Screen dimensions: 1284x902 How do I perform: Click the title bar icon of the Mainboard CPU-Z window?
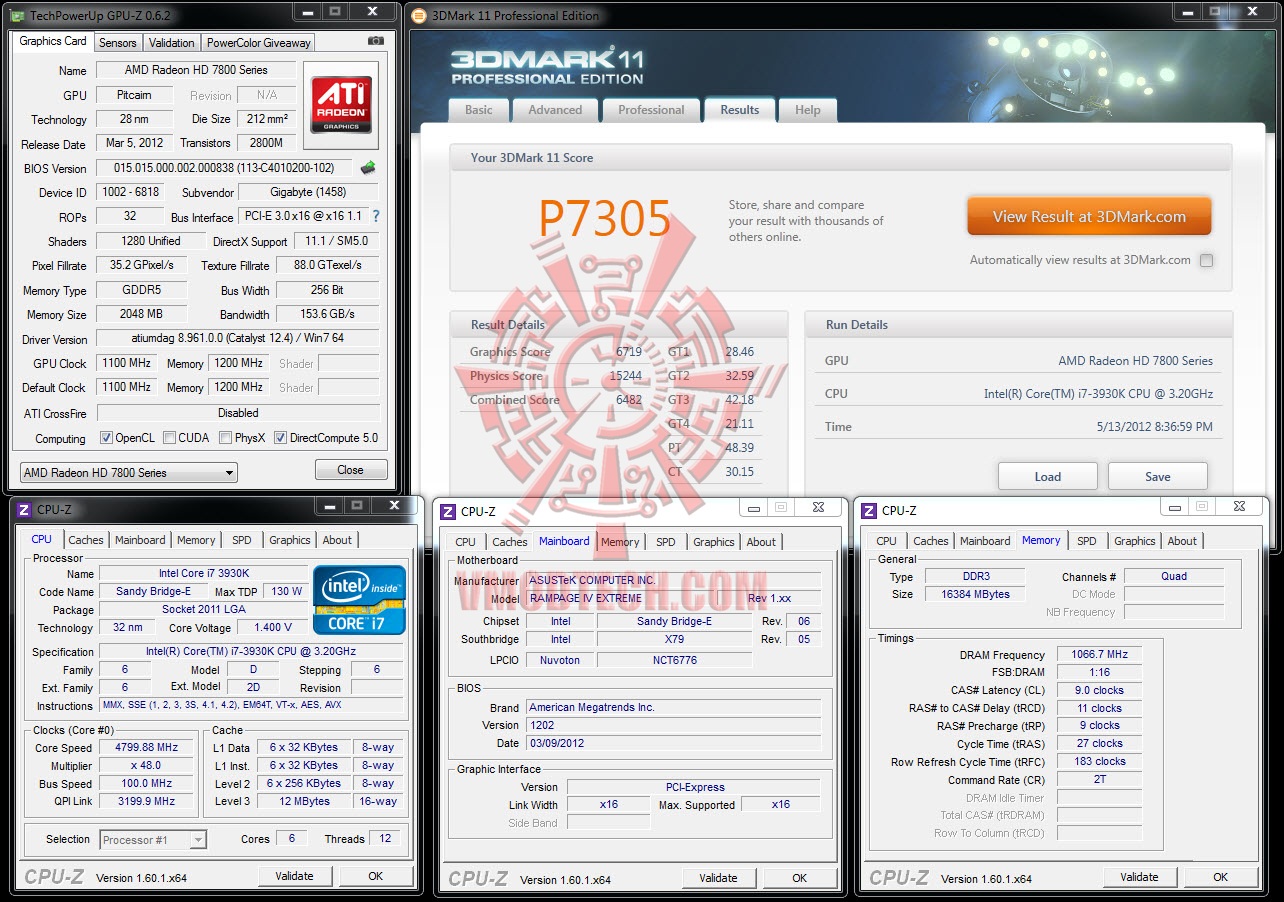click(x=448, y=511)
